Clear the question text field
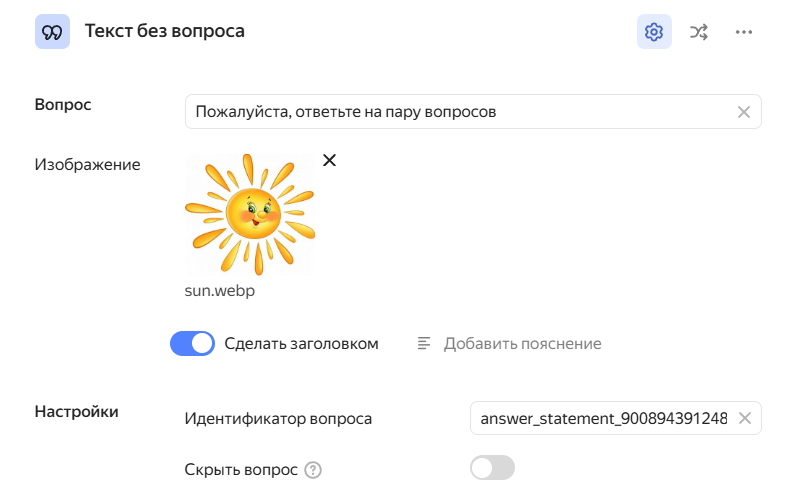The height and width of the screenshot is (494, 792). click(x=743, y=112)
